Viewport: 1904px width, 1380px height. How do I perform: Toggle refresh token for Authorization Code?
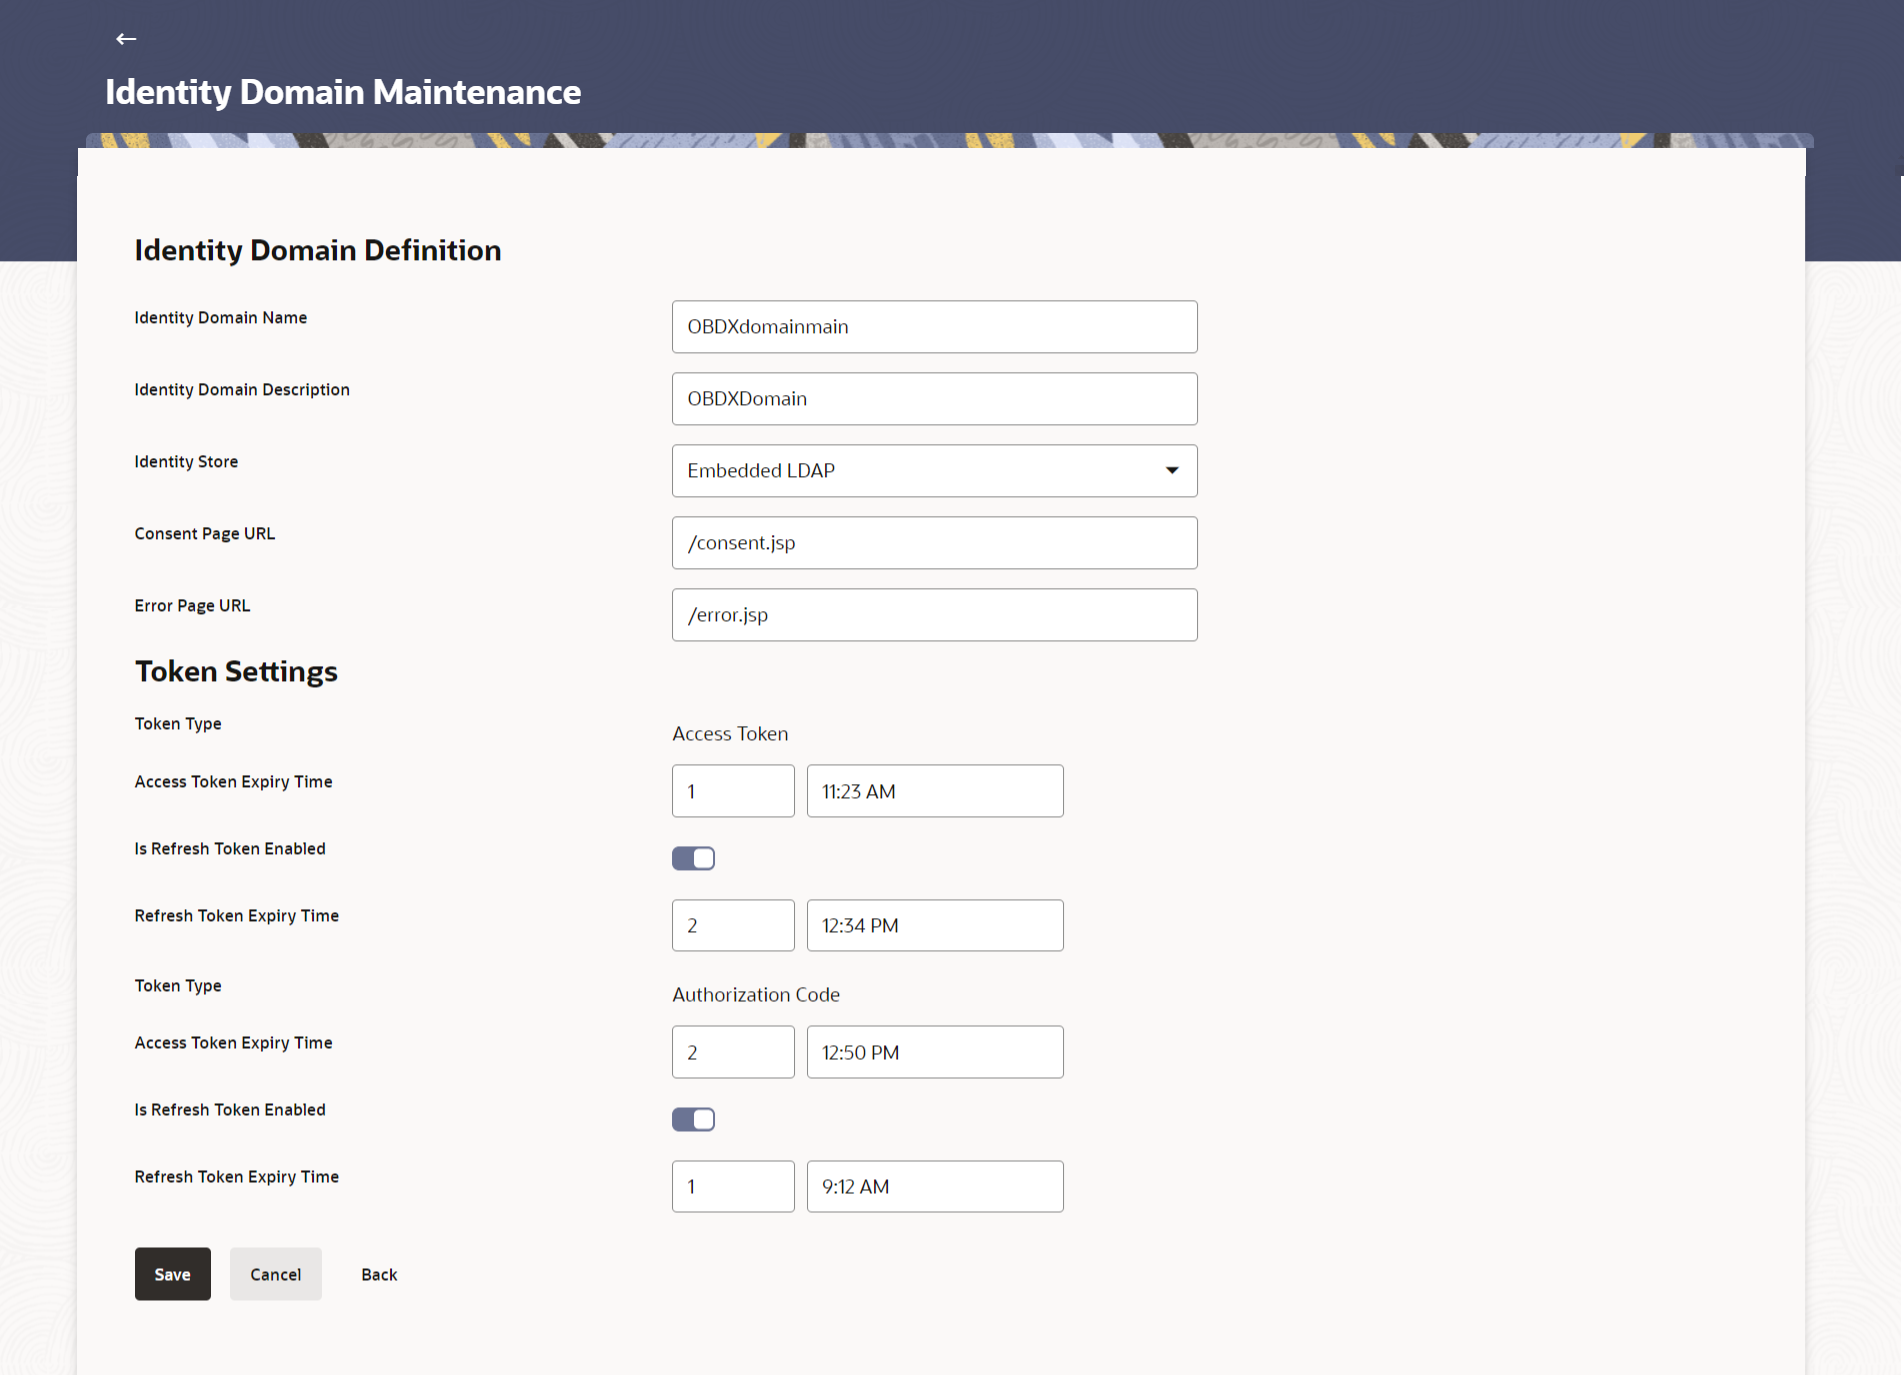tap(693, 1119)
